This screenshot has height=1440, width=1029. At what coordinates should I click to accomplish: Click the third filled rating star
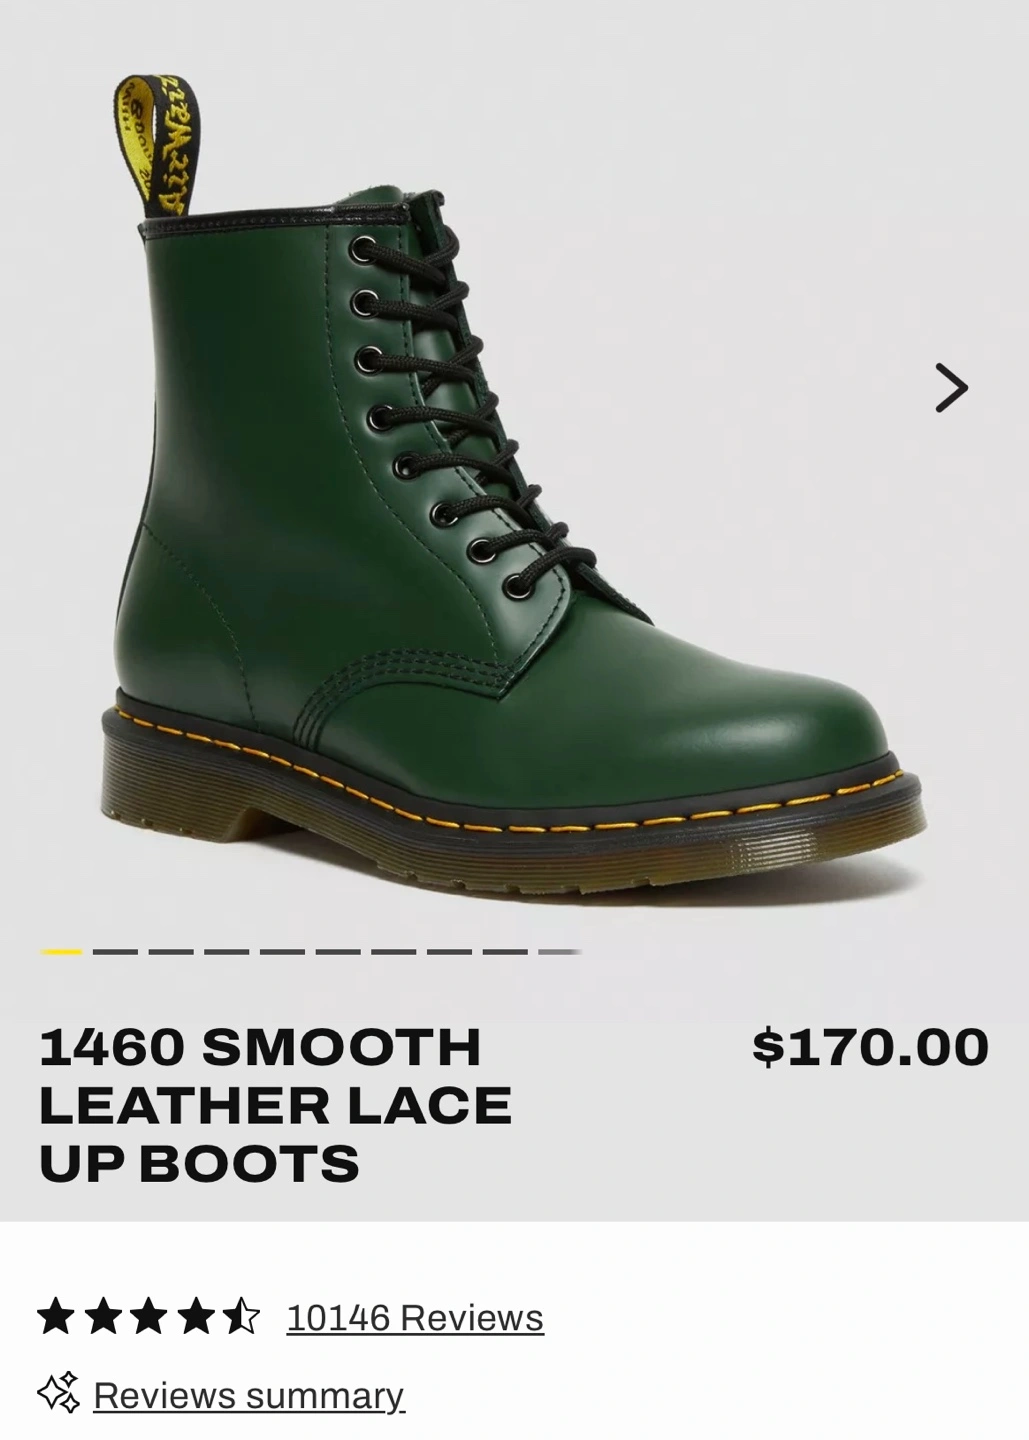pos(148,1316)
